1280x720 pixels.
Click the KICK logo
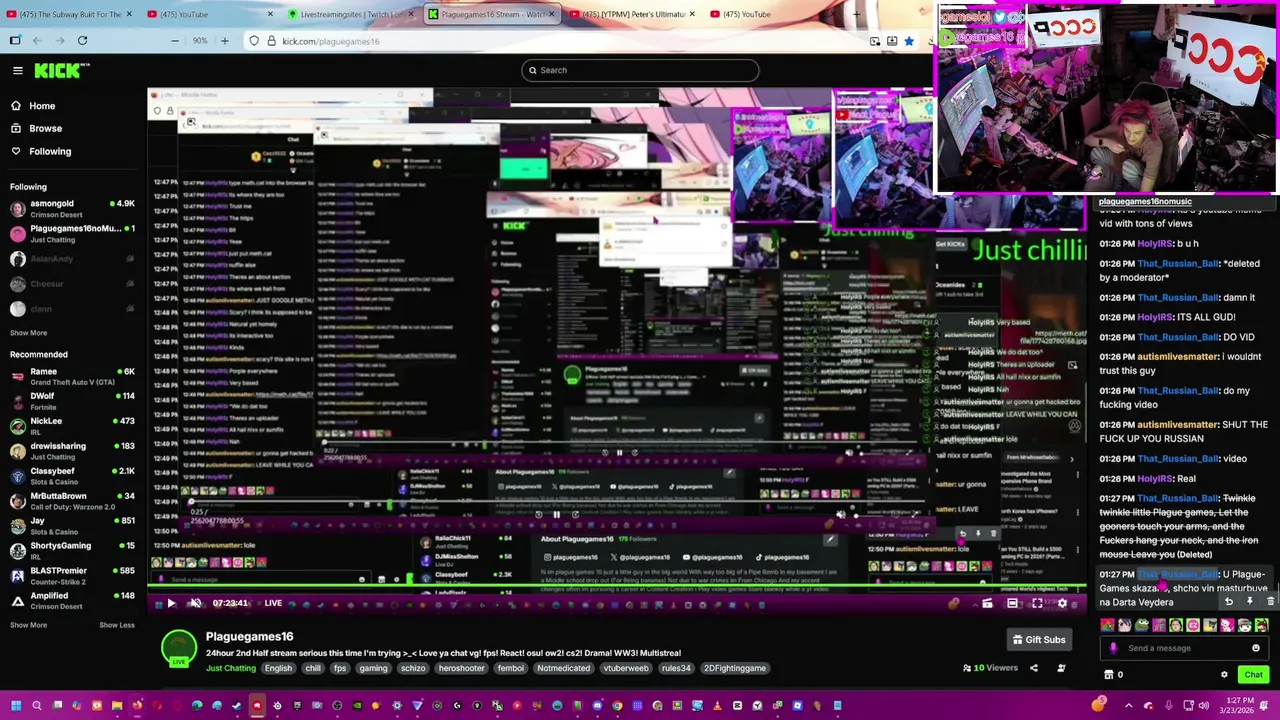[62, 70]
